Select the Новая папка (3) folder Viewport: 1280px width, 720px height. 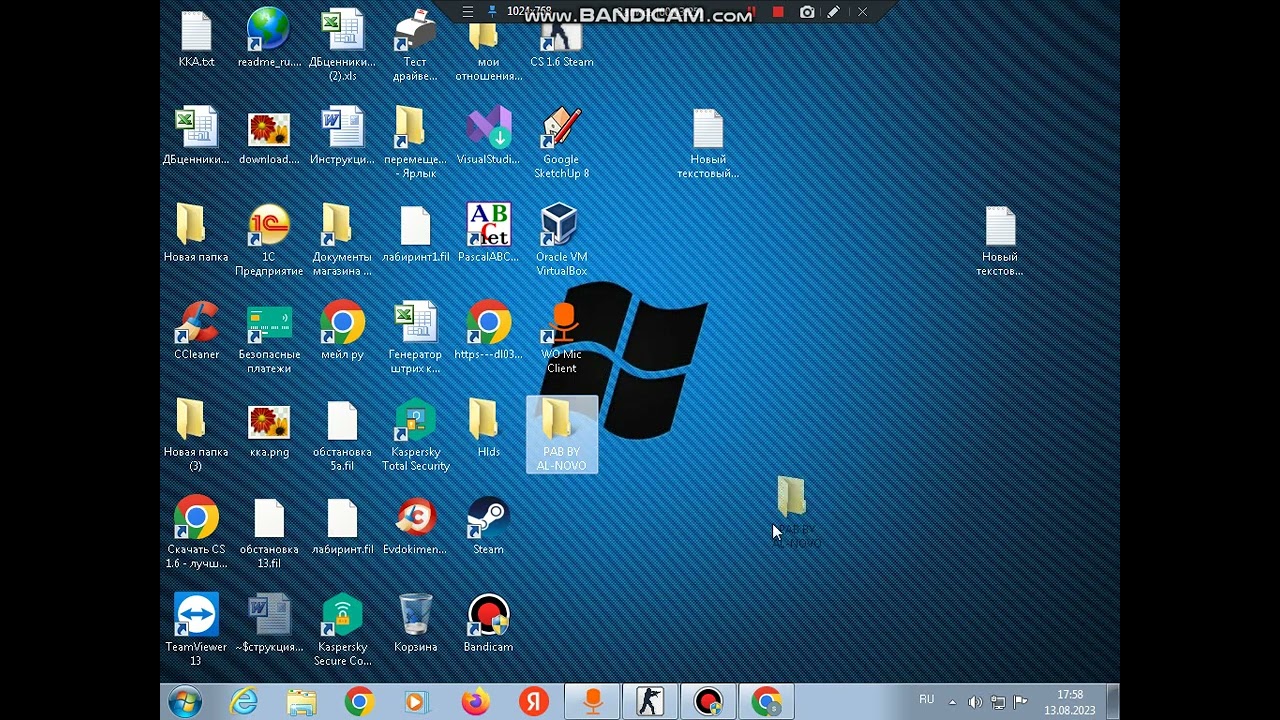(x=196, y=436)
